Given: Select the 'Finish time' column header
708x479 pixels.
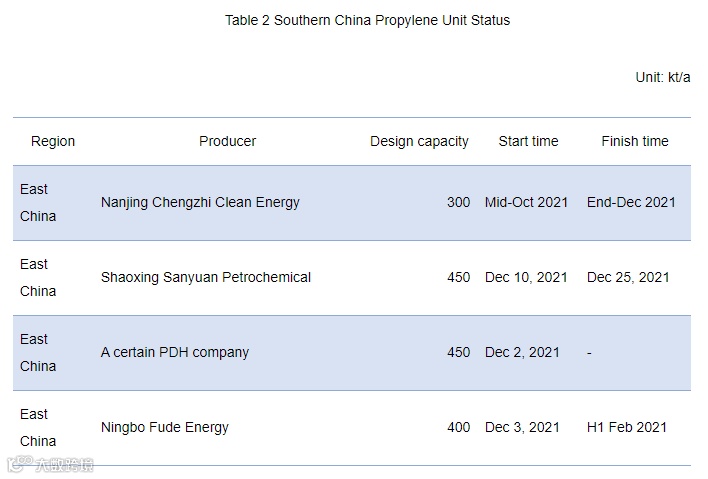Looking at the screenshot, I should point(635,141).
